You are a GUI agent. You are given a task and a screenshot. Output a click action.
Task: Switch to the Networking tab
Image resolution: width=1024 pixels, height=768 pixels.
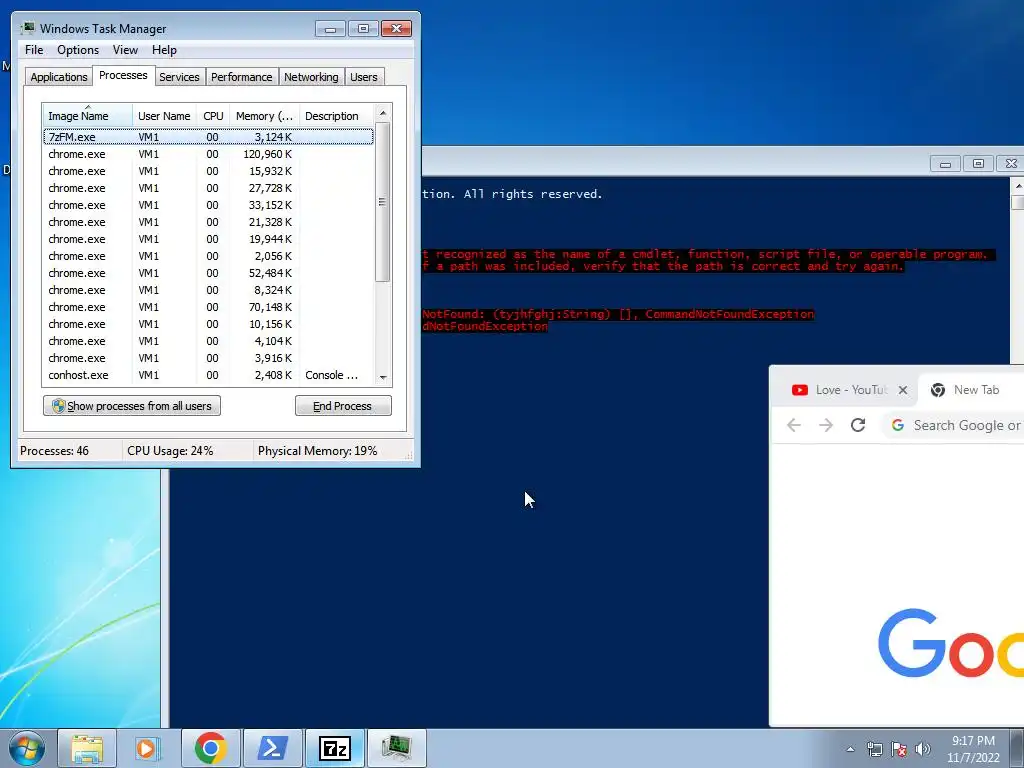pos(311,77)
